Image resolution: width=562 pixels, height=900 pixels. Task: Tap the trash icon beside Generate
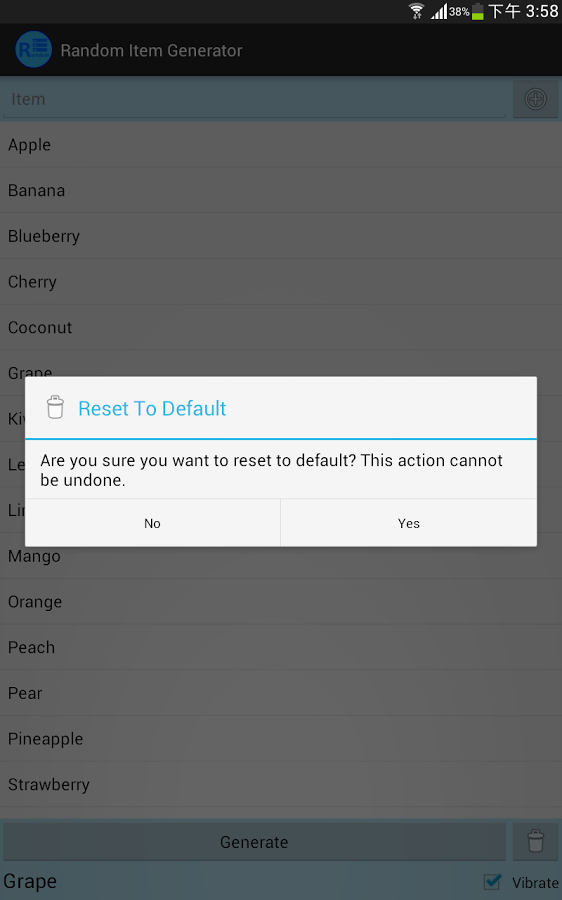pyautogui.click(x=536, y=841)
